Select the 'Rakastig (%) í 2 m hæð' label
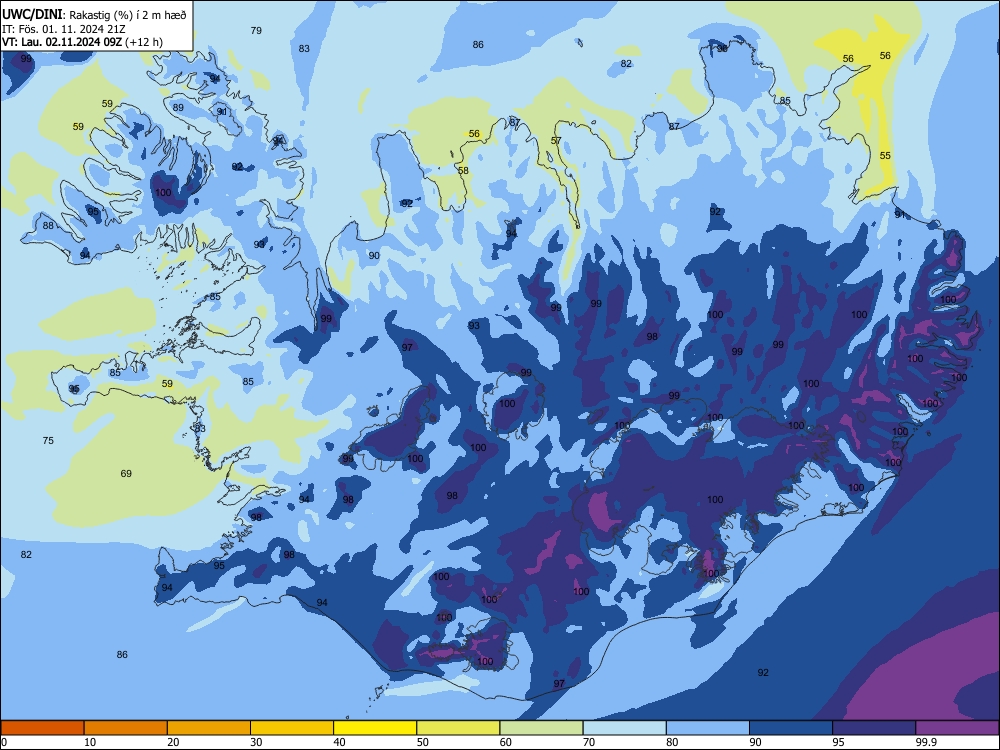 click(x=128, y=15)
